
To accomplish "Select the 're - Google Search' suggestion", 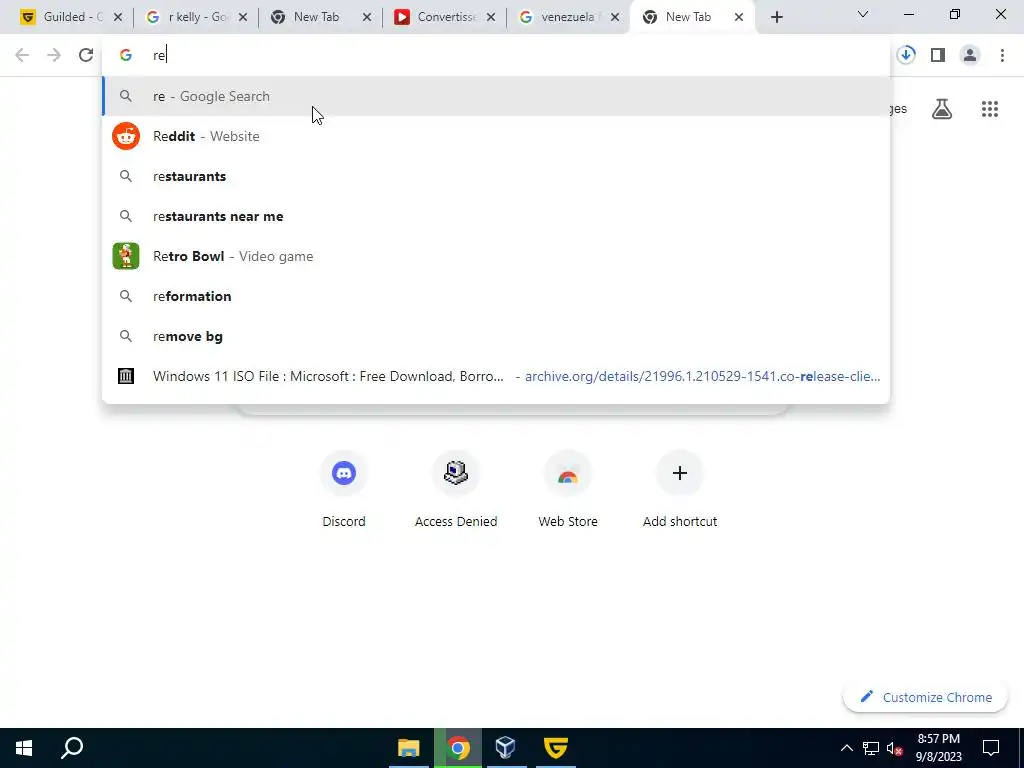I will click(496, 96).
